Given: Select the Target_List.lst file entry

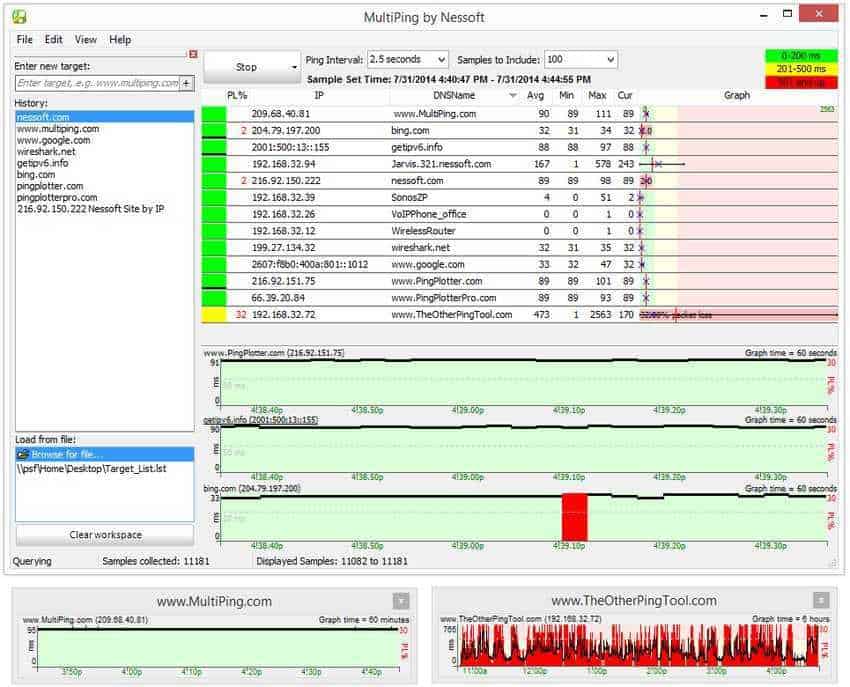Looking at the screenshot, I should tap(92, 468).
